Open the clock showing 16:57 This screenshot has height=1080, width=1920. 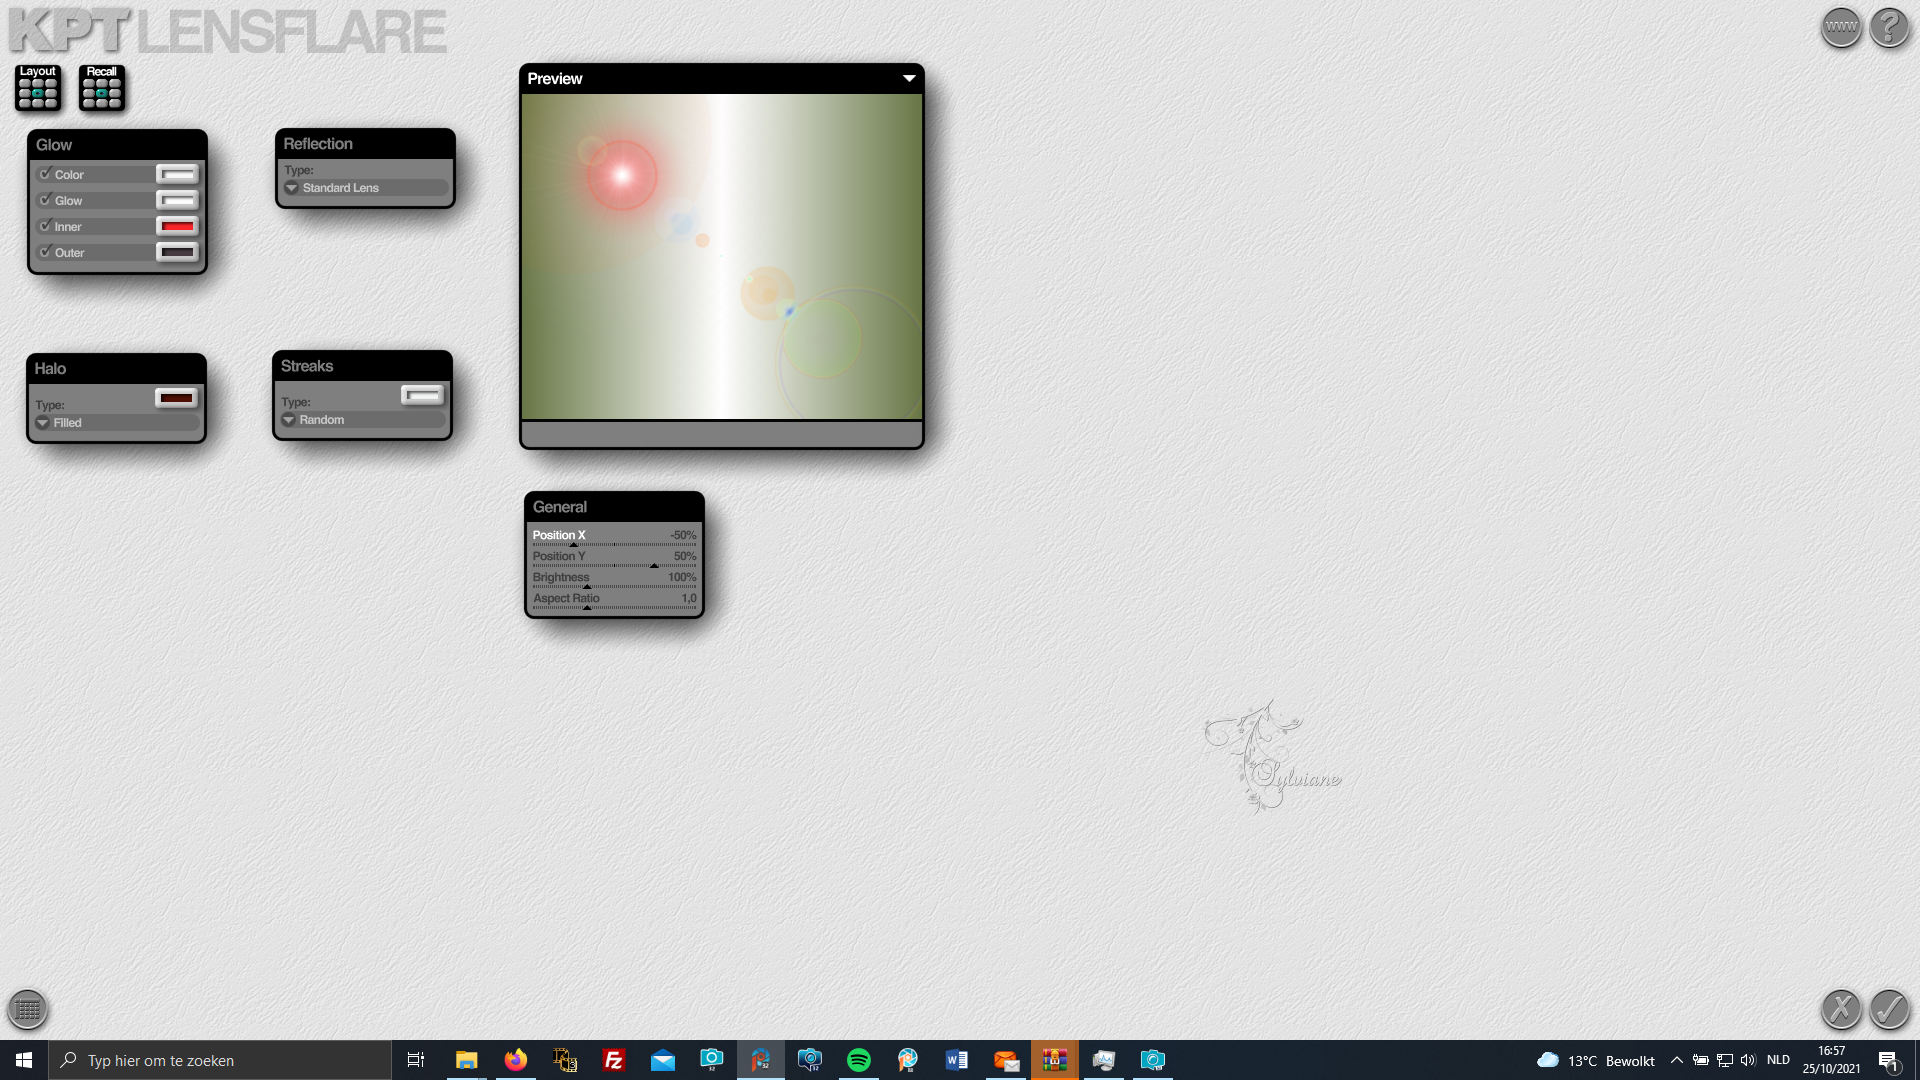(x=1831, y=1060)
